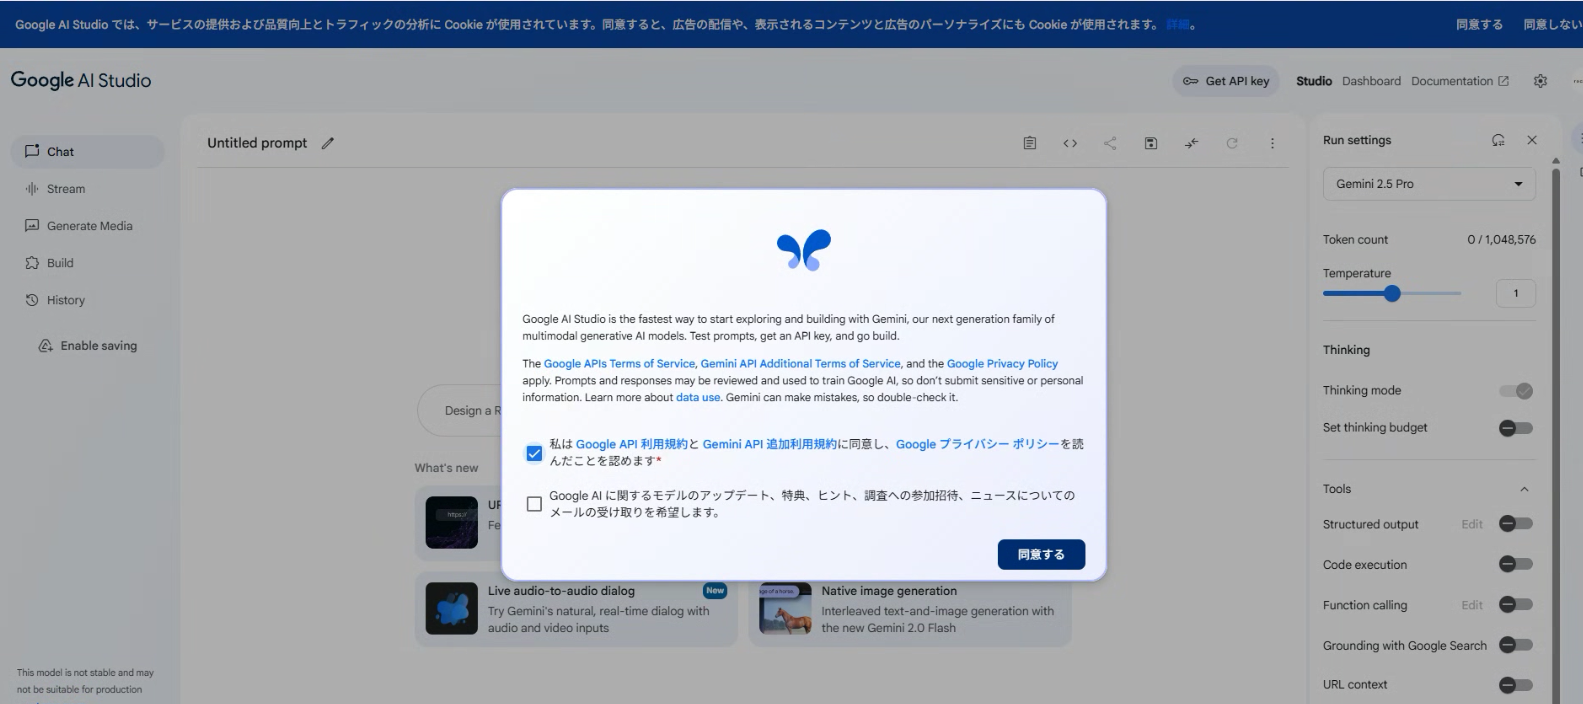This screenshot has width=1583, height=704.
Task: Enable the Function calling toggle
Action: (x=1516, y=604)
